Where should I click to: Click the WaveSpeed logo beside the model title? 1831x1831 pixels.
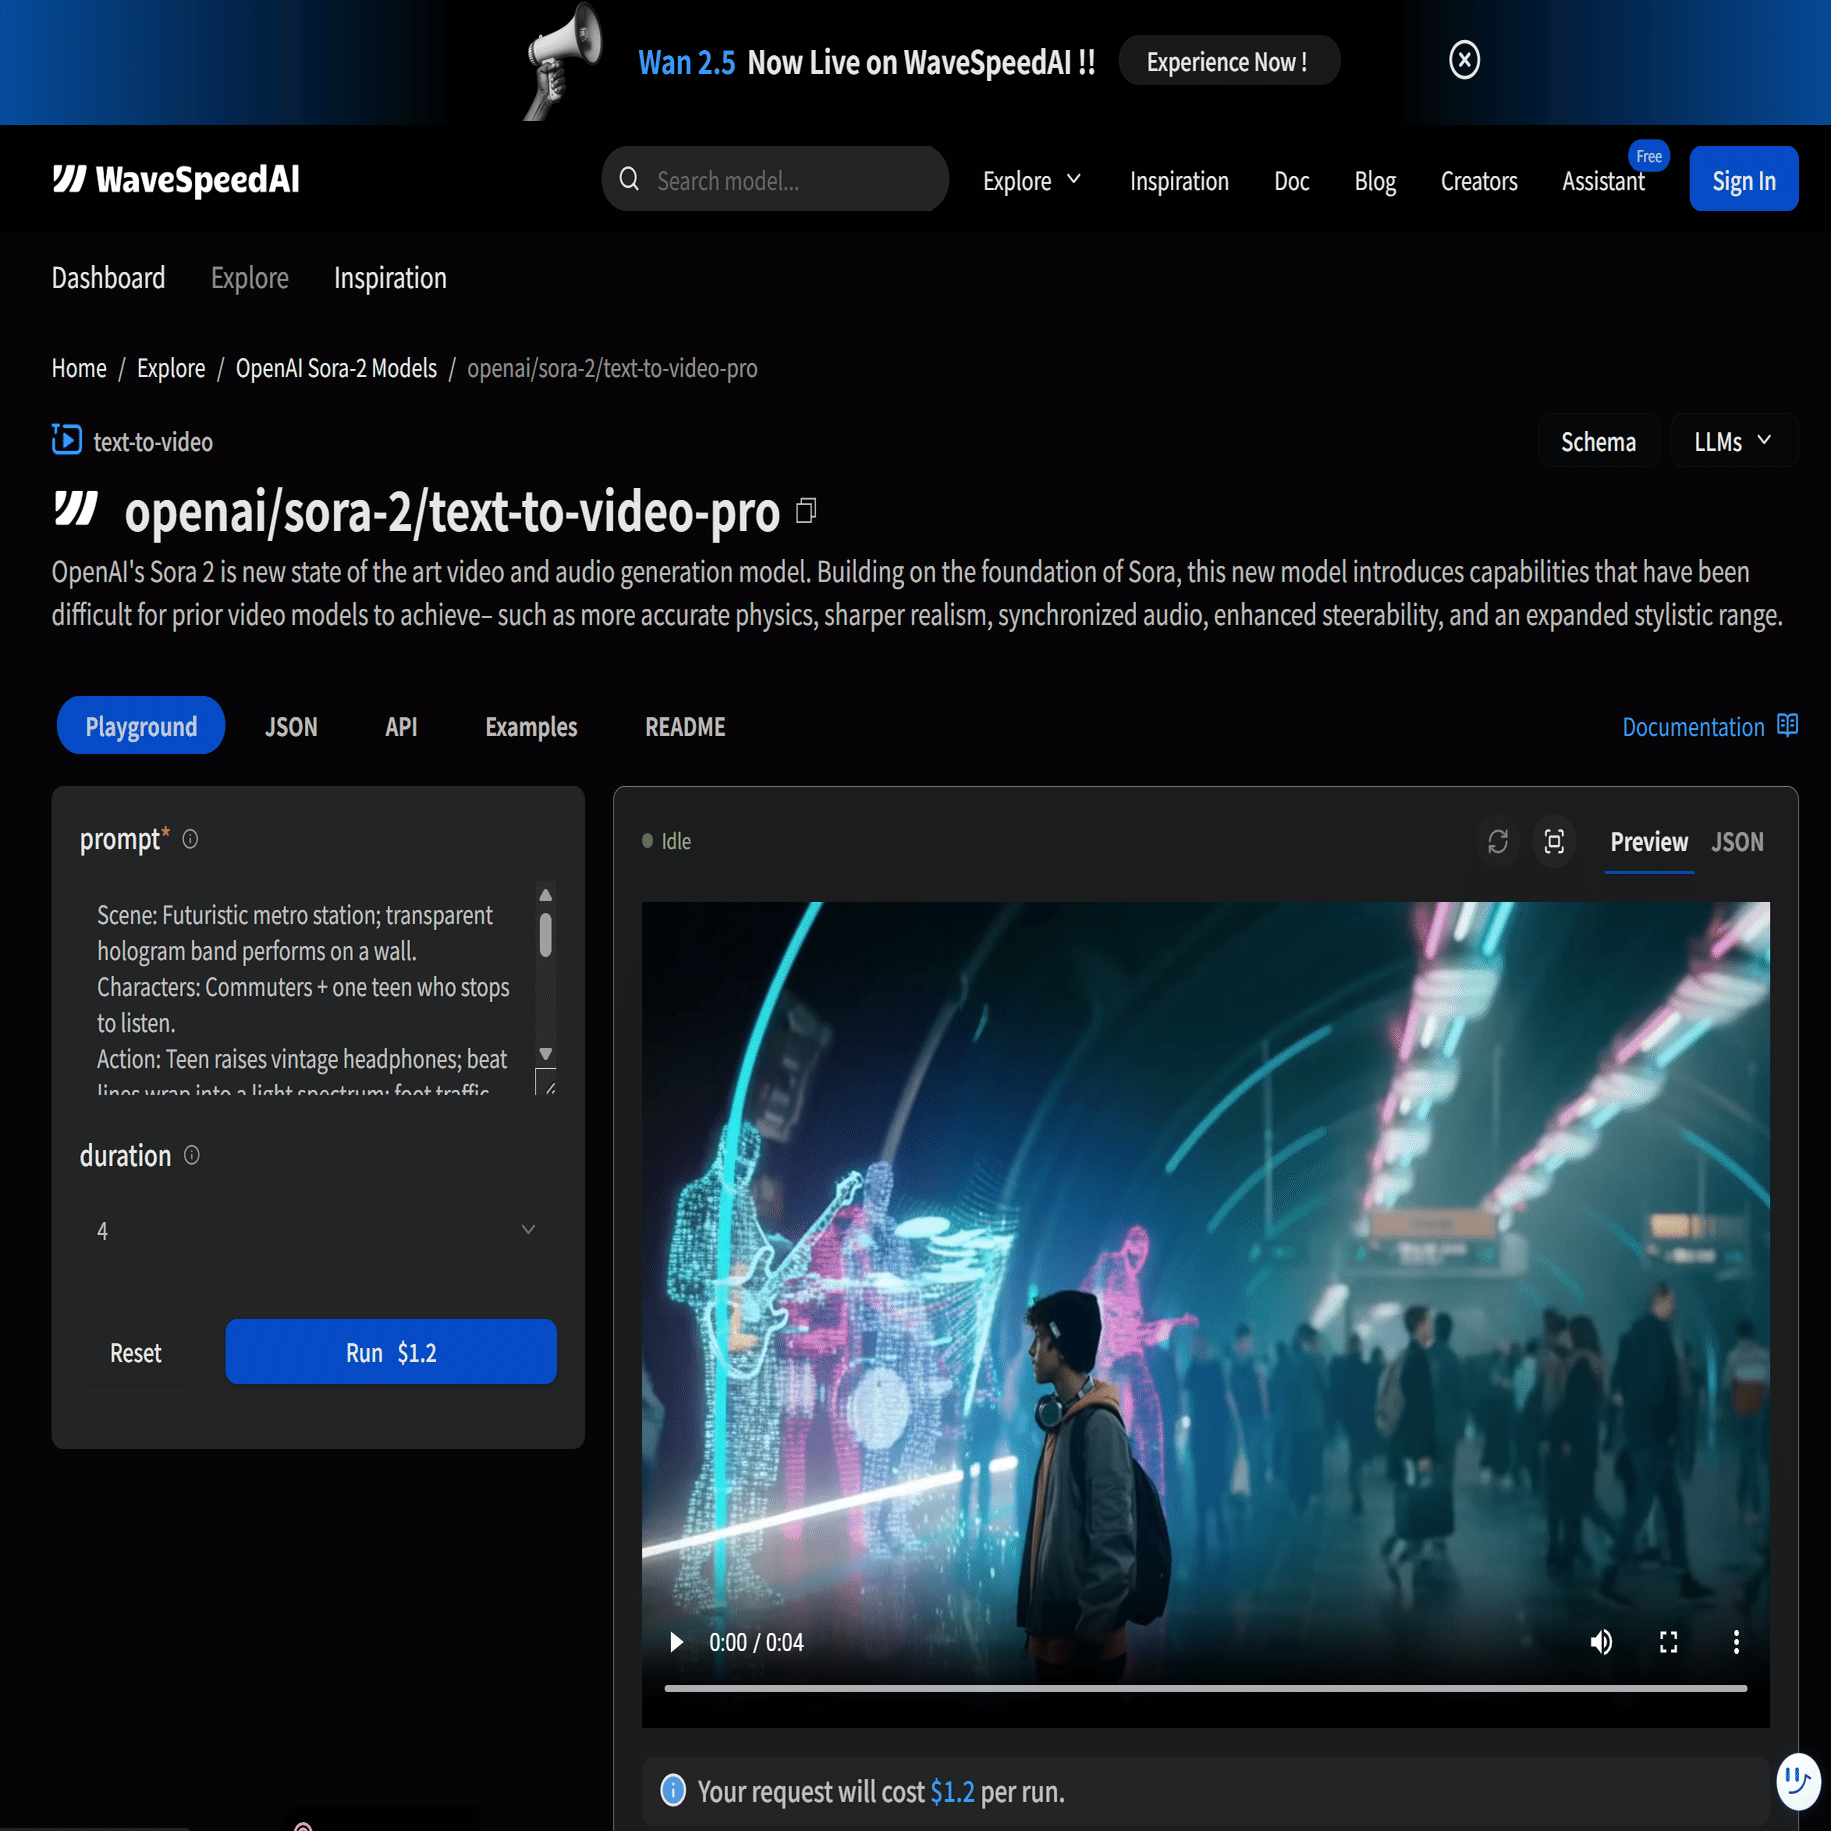76,509
